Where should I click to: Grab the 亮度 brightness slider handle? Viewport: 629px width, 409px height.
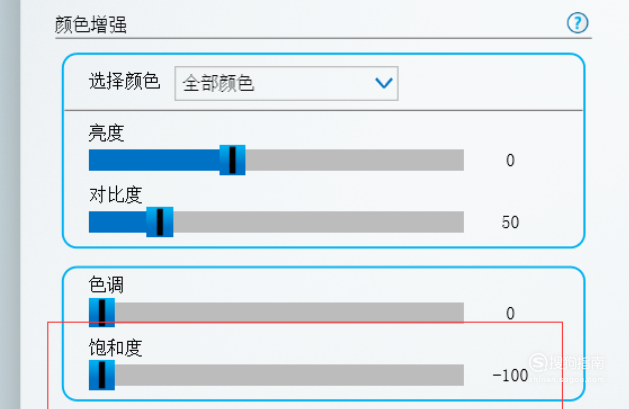232,160
